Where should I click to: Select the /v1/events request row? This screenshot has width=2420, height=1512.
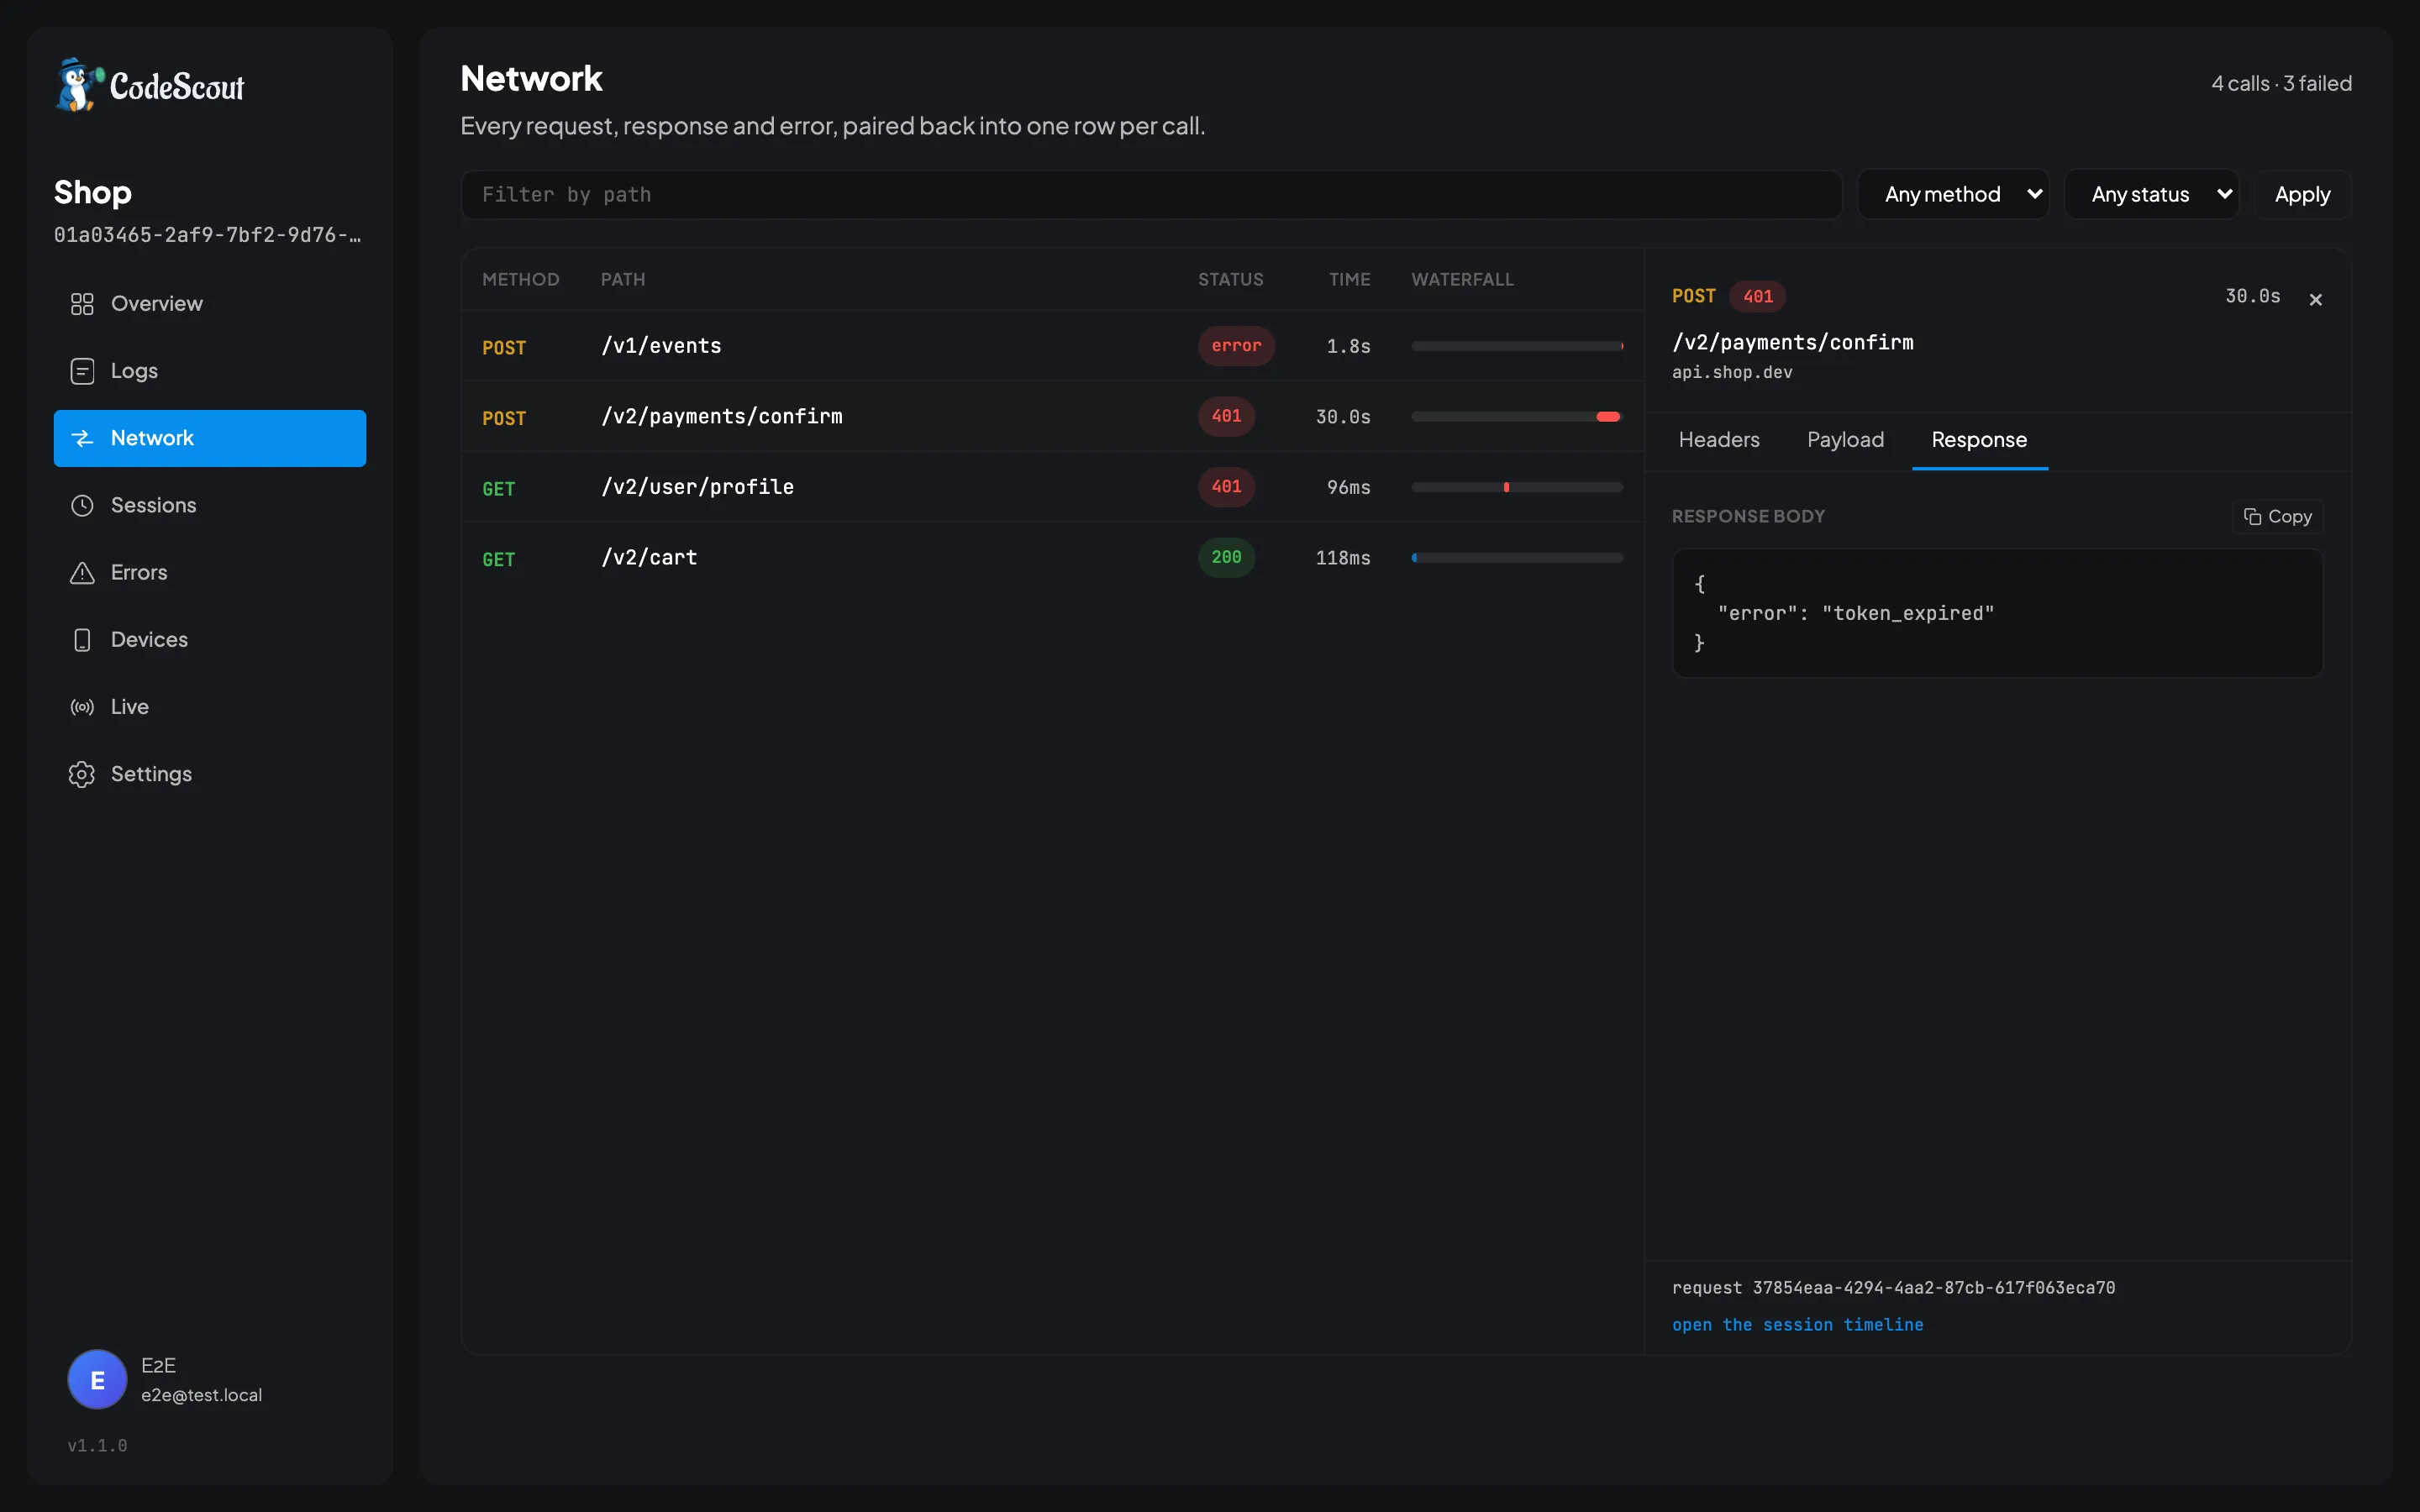pyautogui.click(x=1052, y=346)
